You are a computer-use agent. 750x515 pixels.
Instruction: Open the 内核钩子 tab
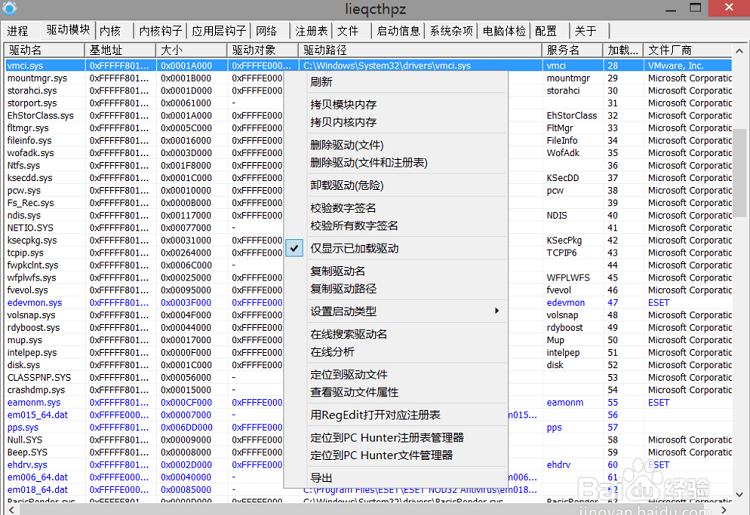click(158, 31)
